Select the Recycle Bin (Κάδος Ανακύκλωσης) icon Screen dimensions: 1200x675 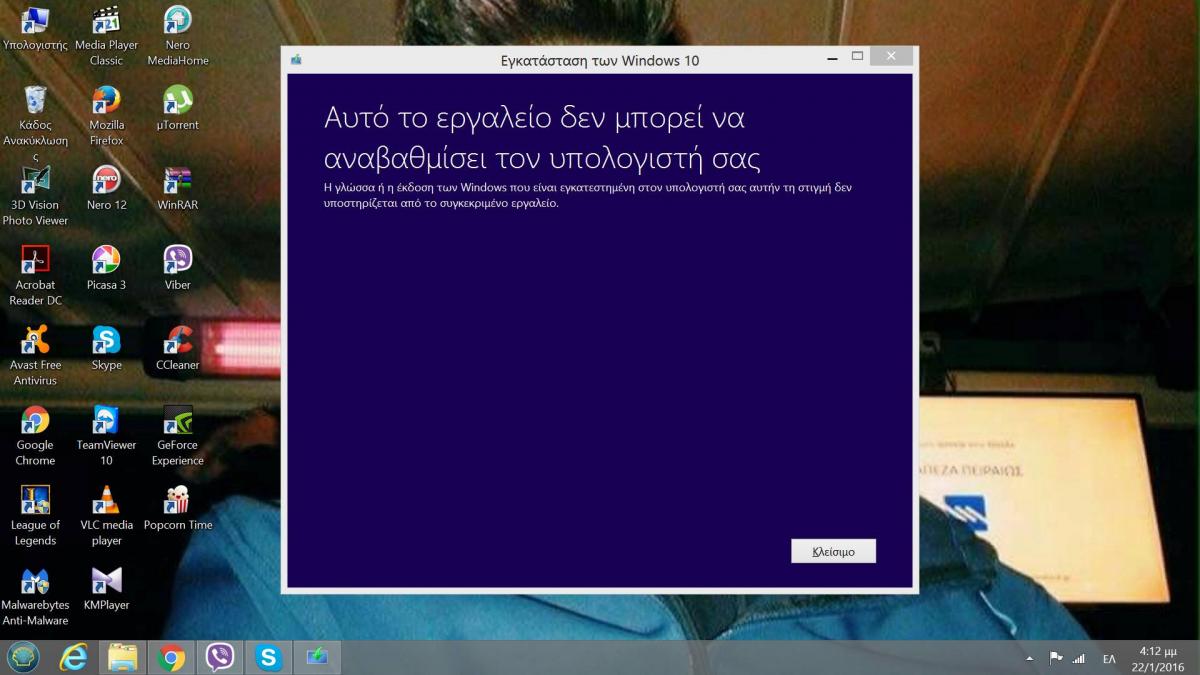[x=35, y=124]
